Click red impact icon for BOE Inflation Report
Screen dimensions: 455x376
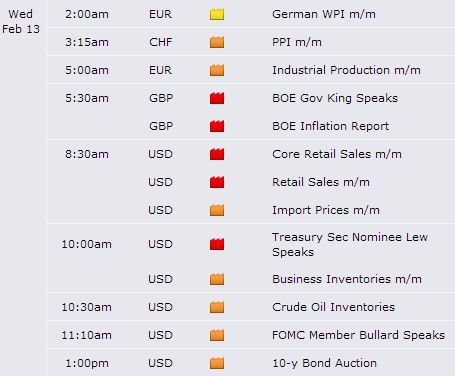click(x=217, y=126)
